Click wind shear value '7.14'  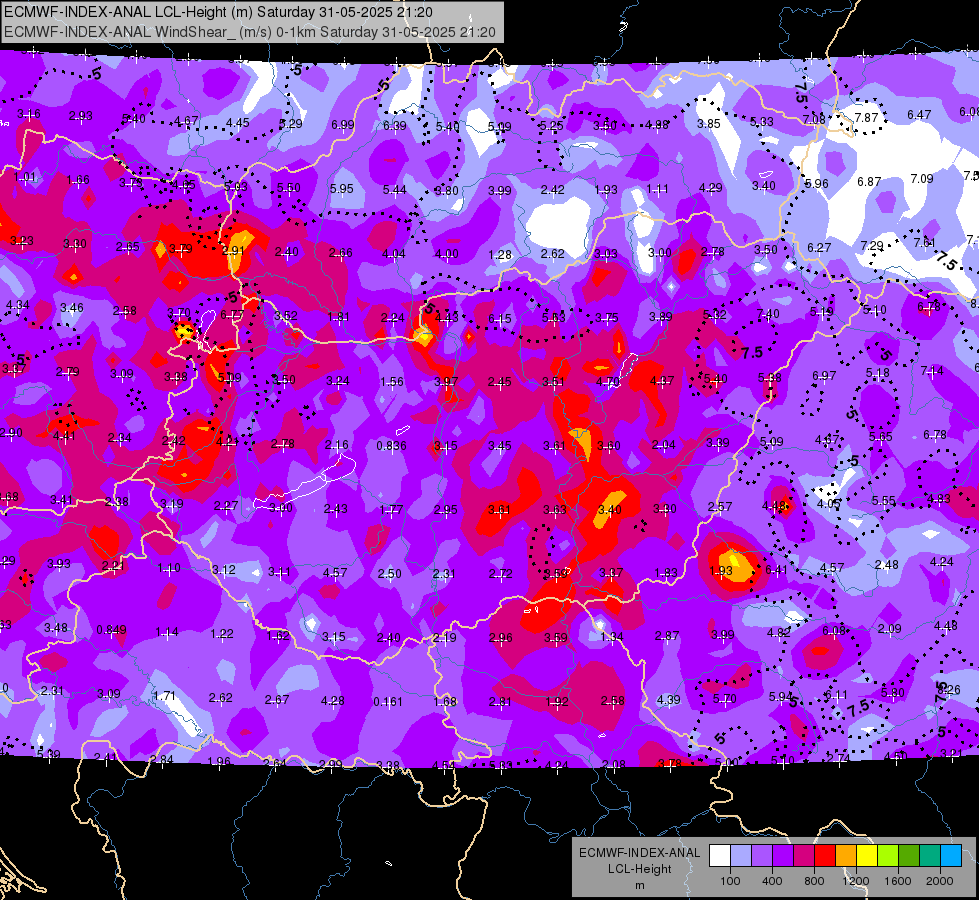[x=932, y=371]
